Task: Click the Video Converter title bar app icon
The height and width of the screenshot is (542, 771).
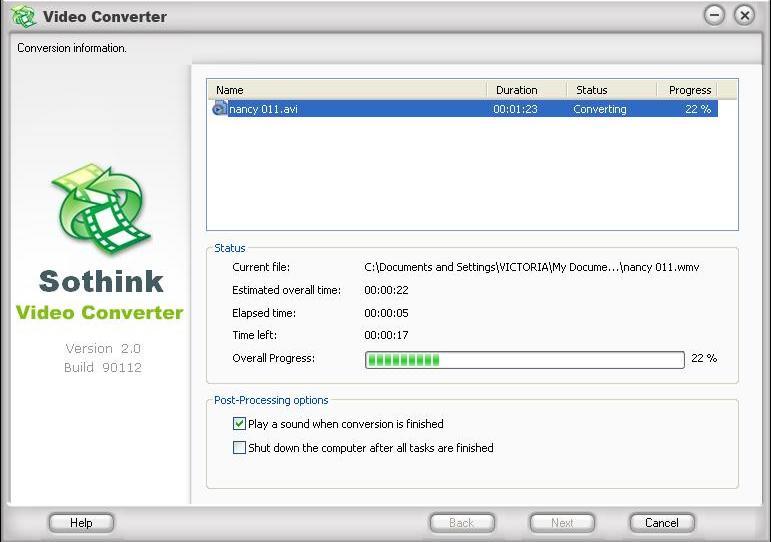Action: (x=23, y=16)
